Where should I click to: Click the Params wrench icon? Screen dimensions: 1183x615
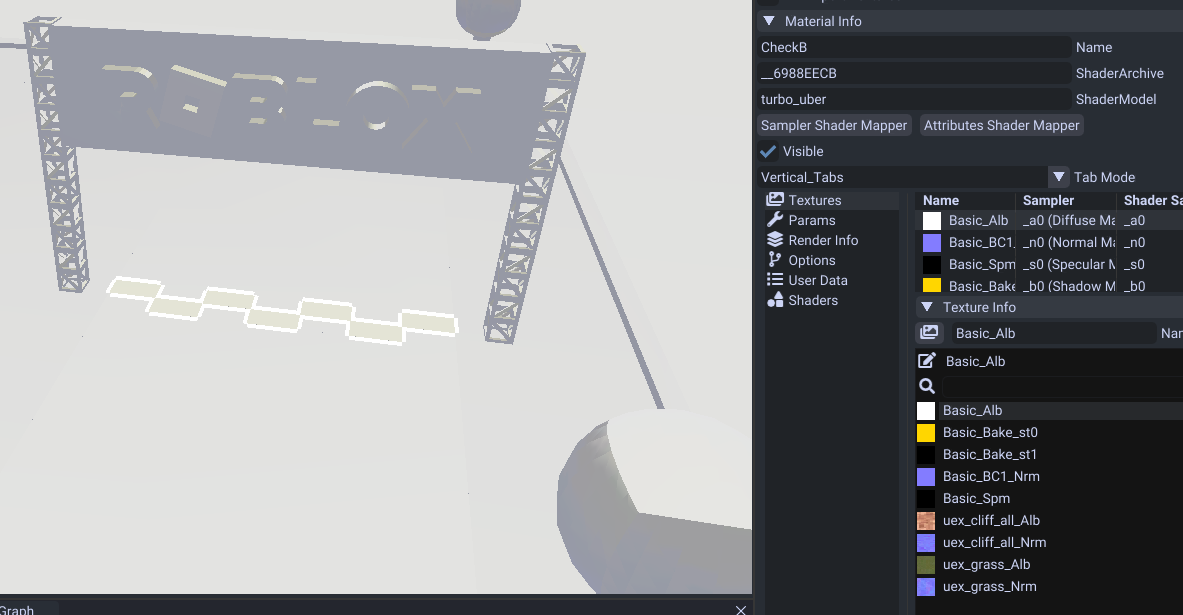775,220
